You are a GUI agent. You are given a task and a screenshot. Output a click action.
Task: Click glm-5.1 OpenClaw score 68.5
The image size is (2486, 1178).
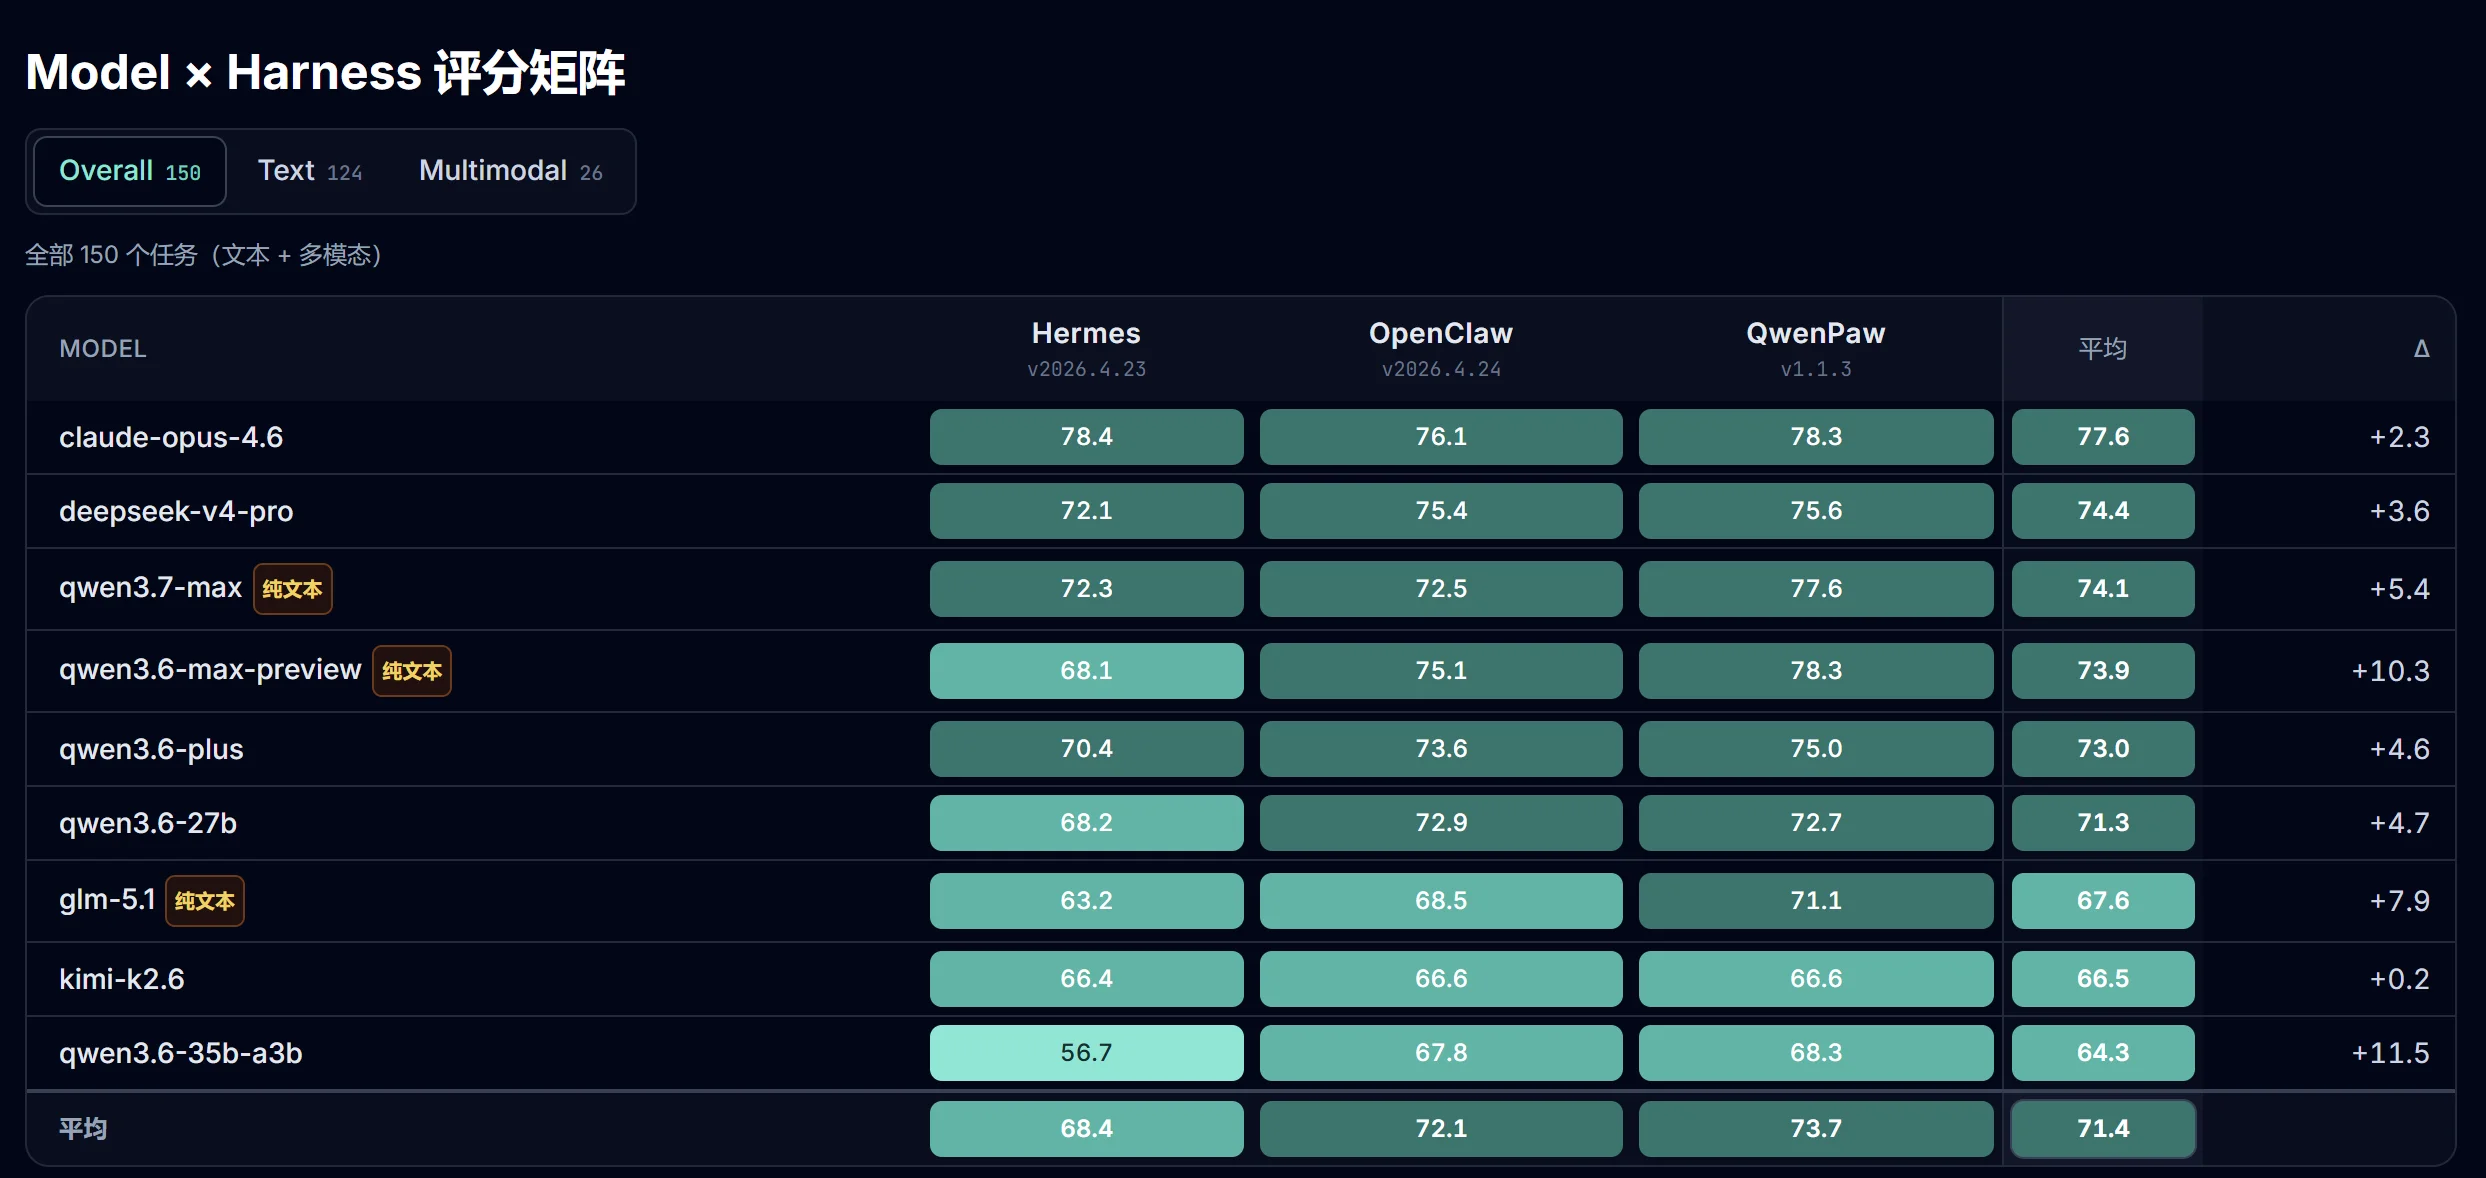tap(1441, 901)
